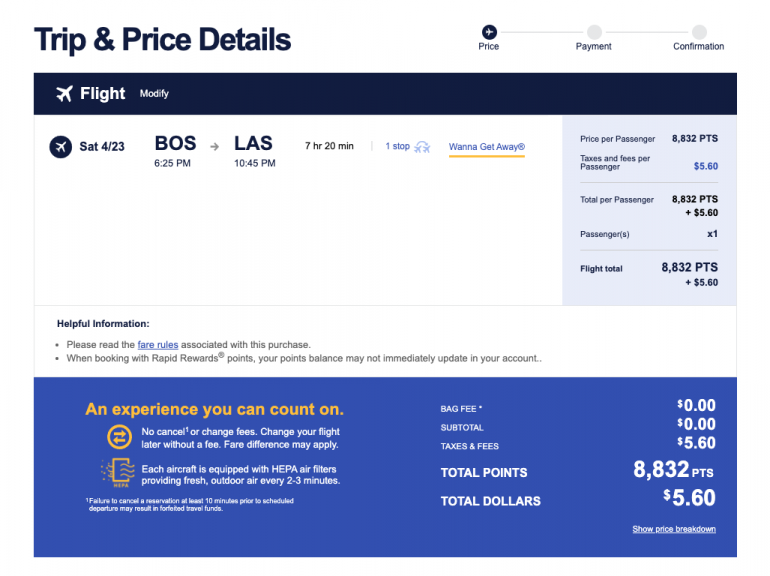Select the Wanna Get Away fare link
Image resolution: width=770 pixels, height=576 pixels.
[487, 147]
